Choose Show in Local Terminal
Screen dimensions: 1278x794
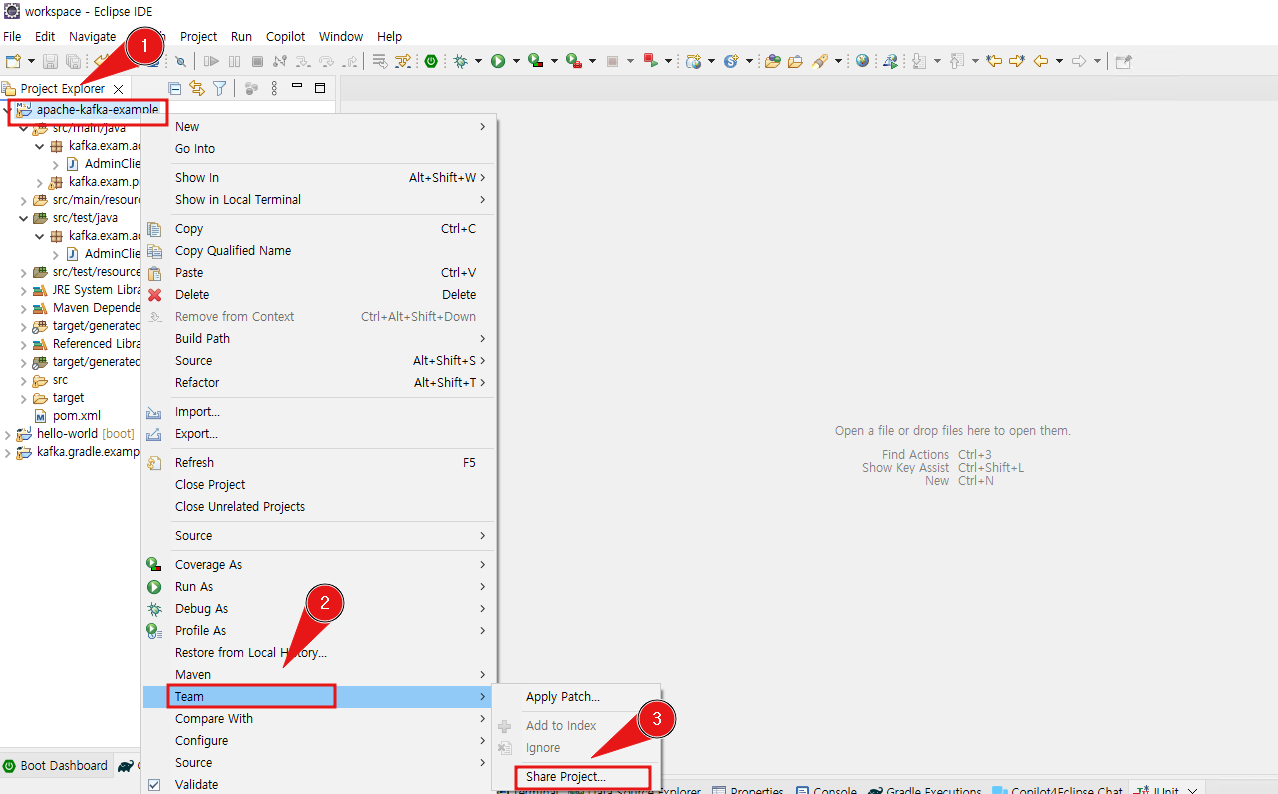click(x=318, y=200)
